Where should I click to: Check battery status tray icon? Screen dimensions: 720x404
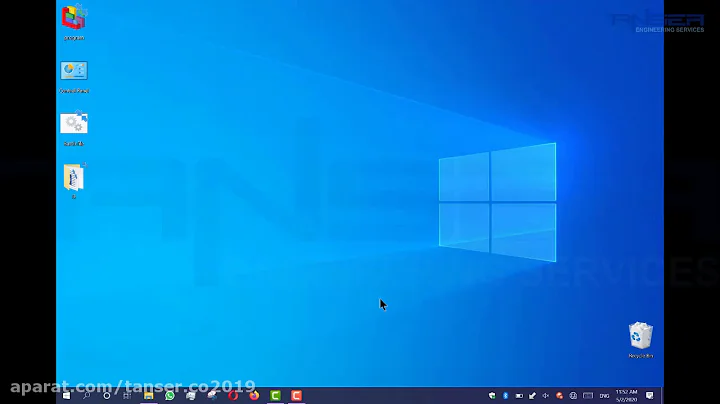click(519, 396)
